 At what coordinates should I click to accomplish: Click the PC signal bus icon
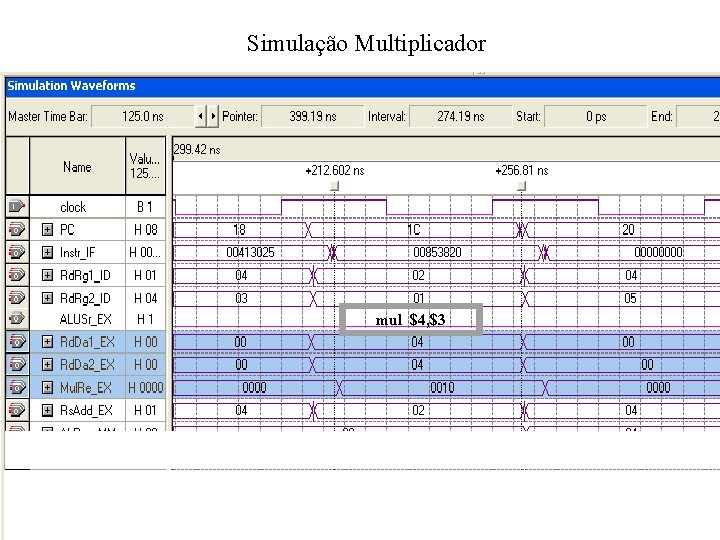point(17,229)
